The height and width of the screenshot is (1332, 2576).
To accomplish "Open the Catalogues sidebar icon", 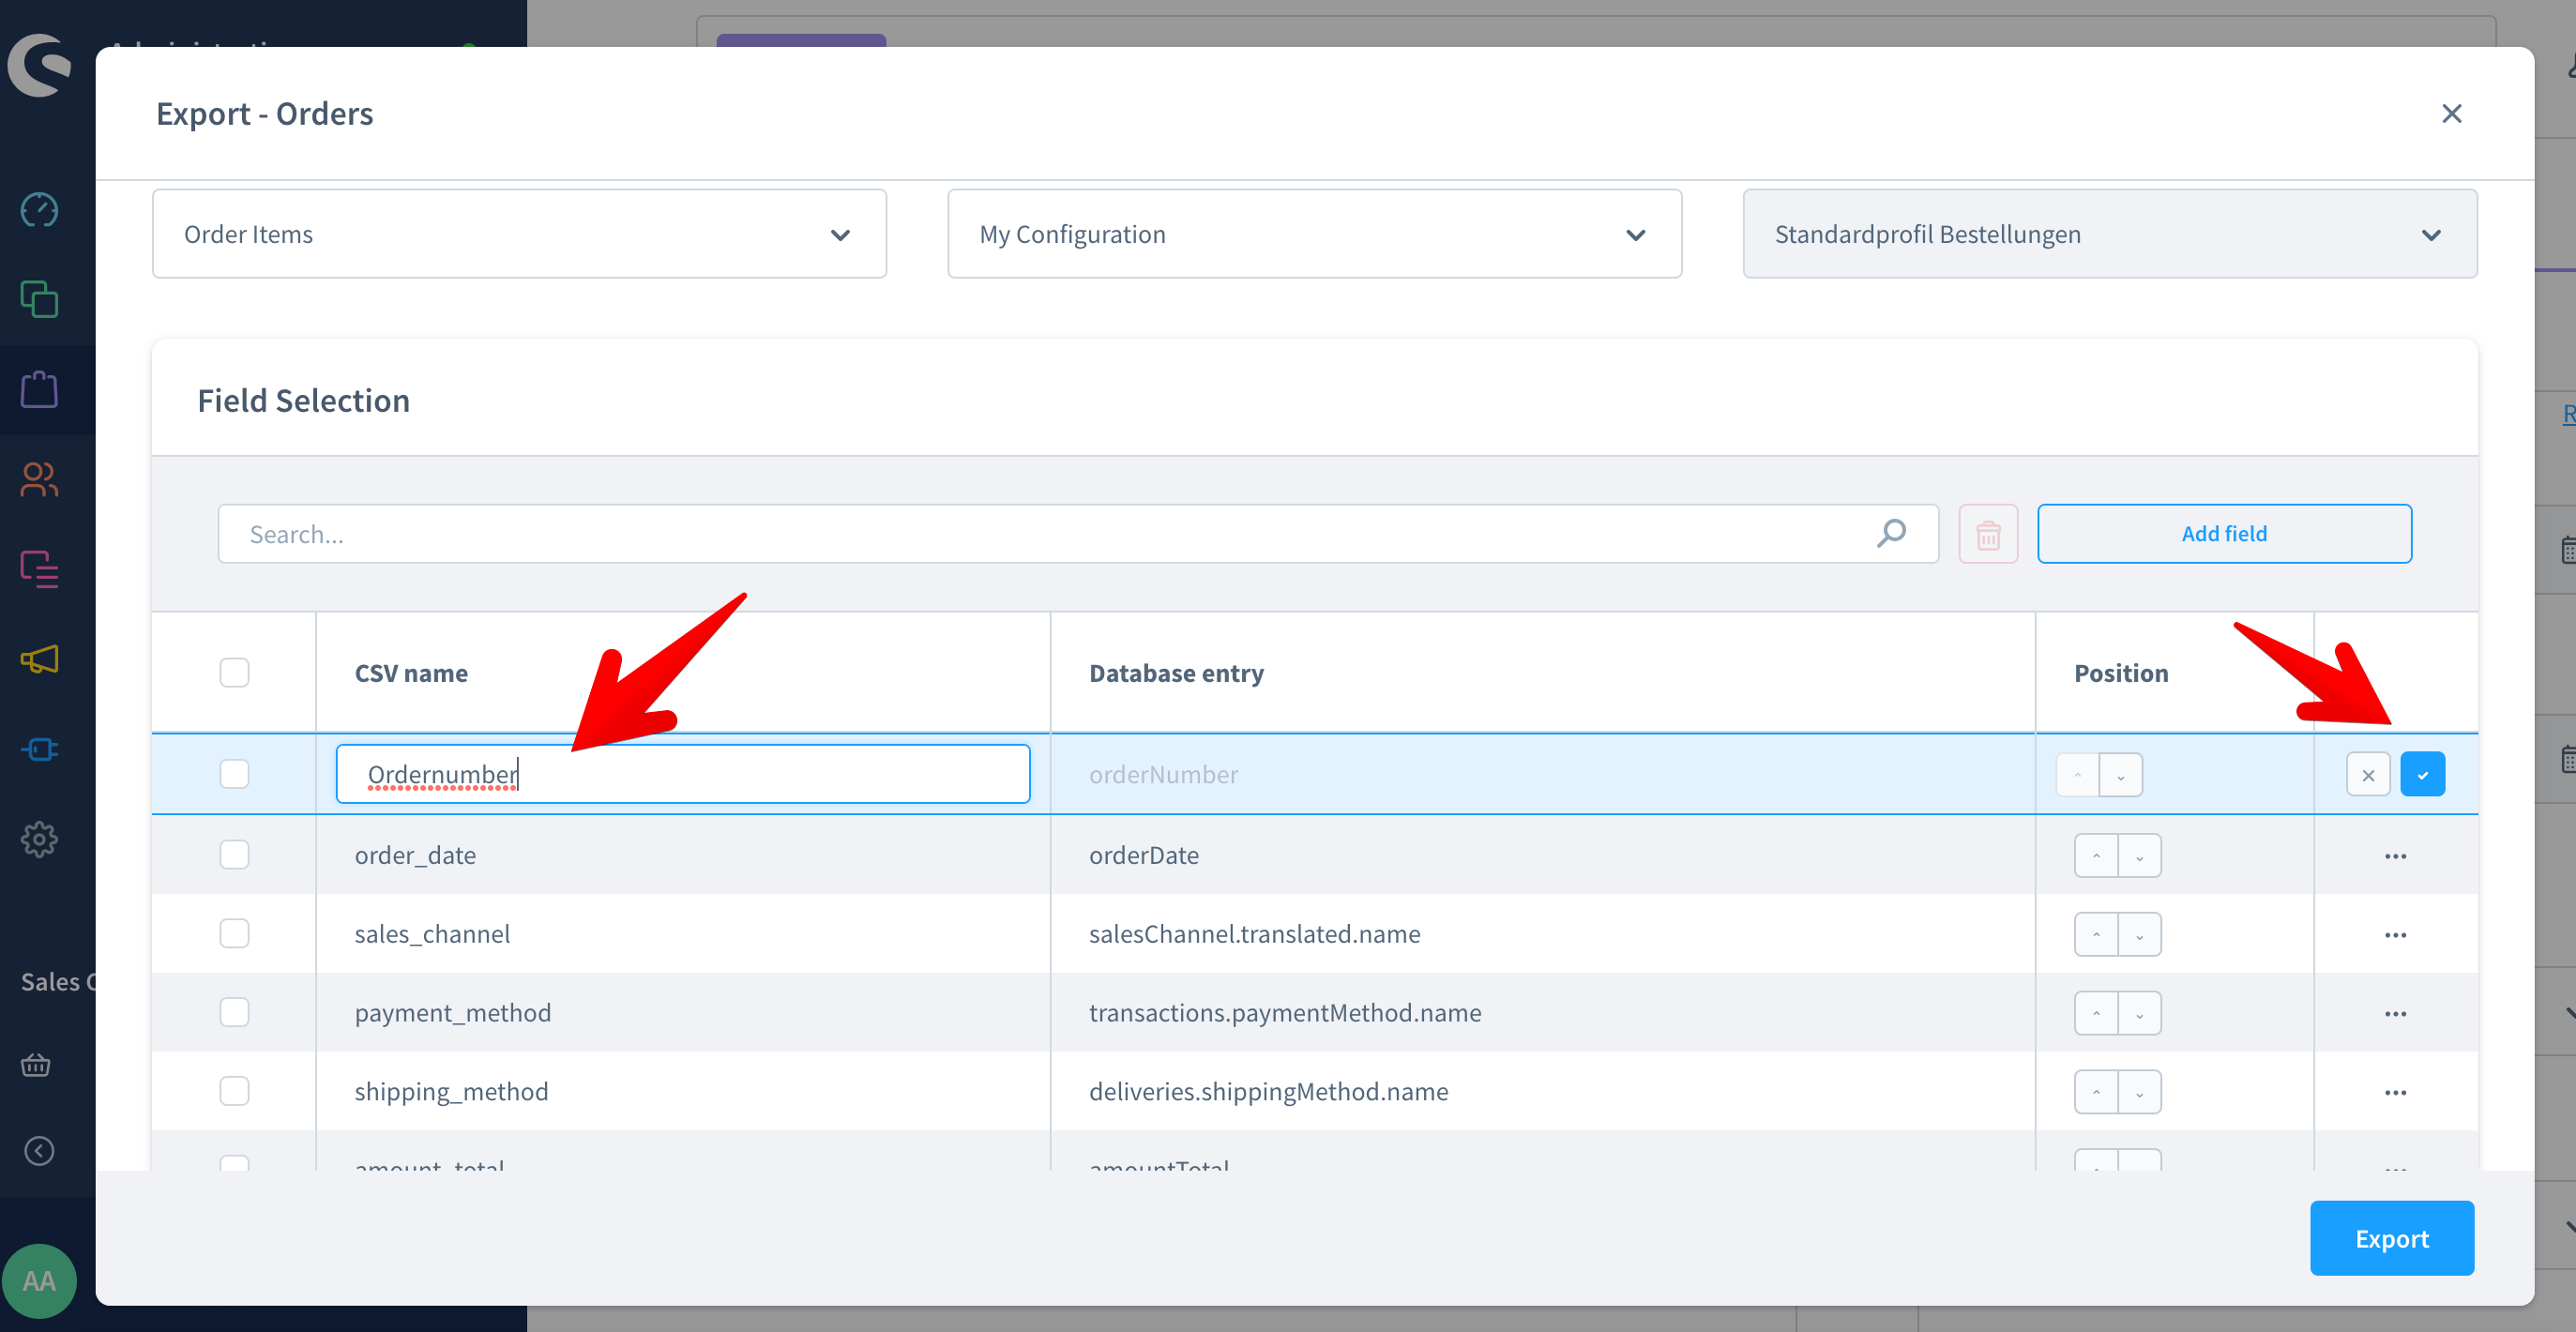I will pos(39,300).
